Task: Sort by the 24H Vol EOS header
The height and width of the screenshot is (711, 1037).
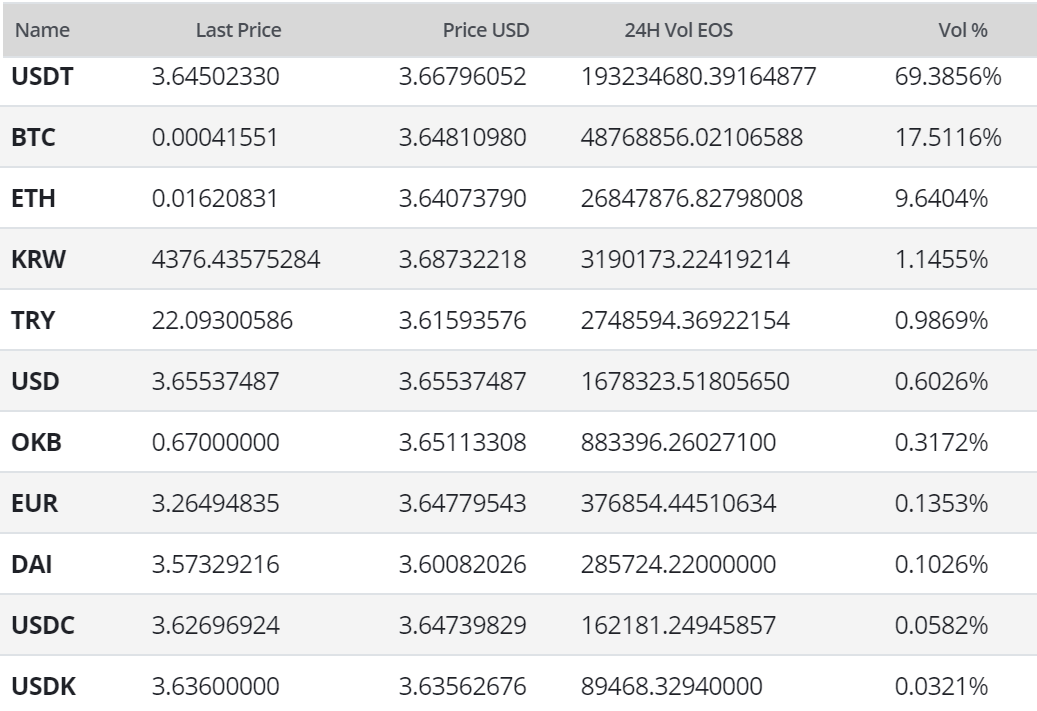Action: (679, 30)
